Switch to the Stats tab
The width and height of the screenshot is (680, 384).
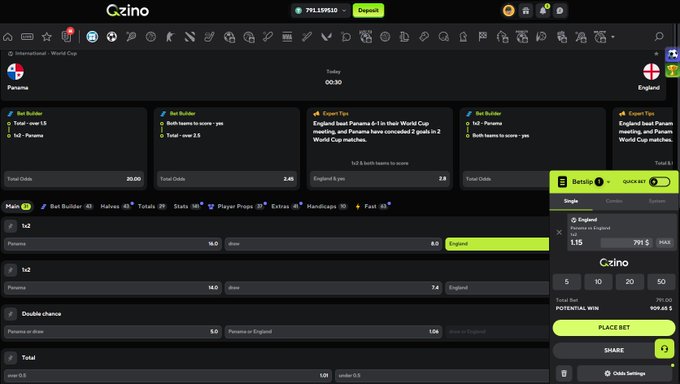(187, 206)
